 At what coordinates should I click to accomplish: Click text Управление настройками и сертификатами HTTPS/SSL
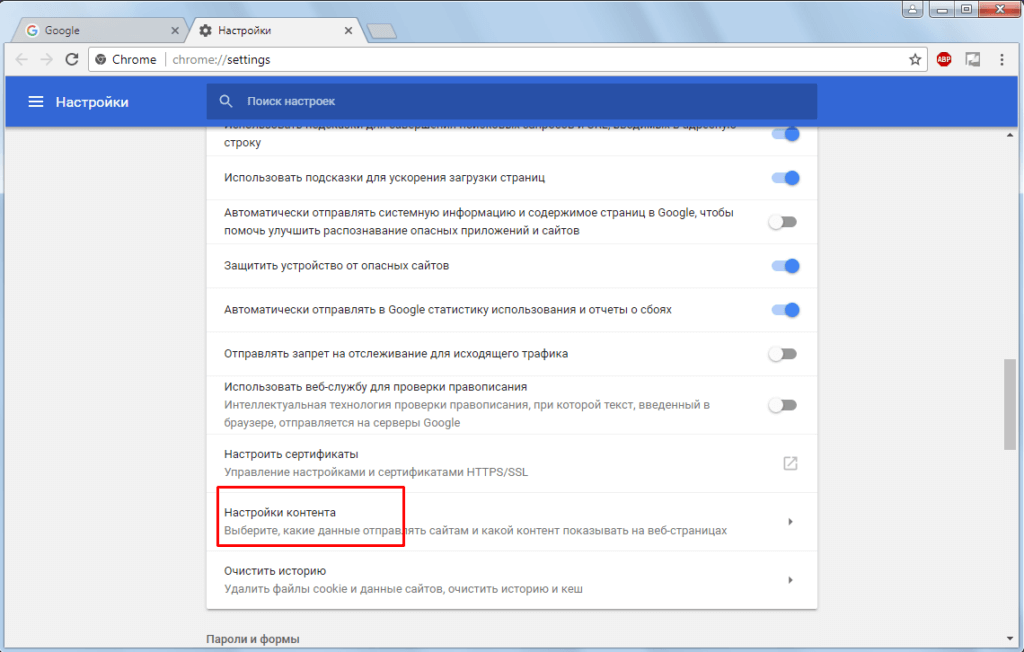pyautogui.click(x=376, y=472)
